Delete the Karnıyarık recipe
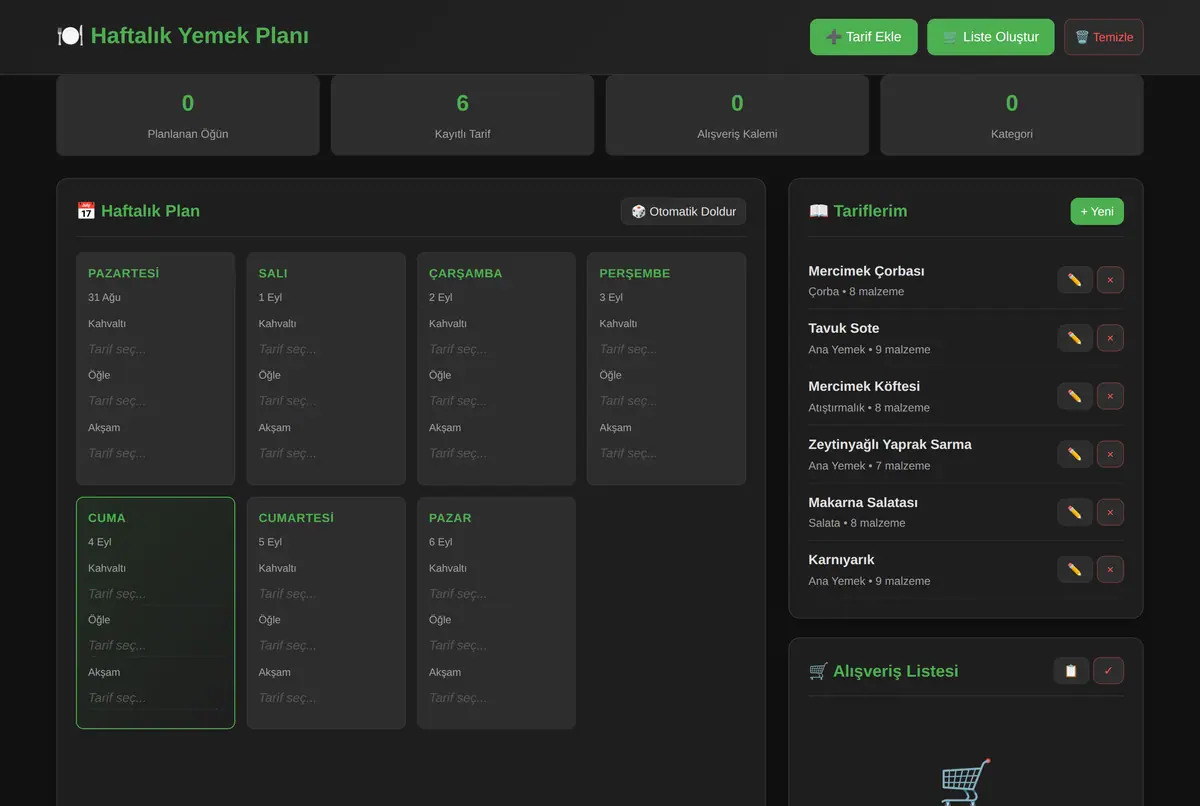The width and height of the screenshot is (1200, 806). pos(1110,569)
